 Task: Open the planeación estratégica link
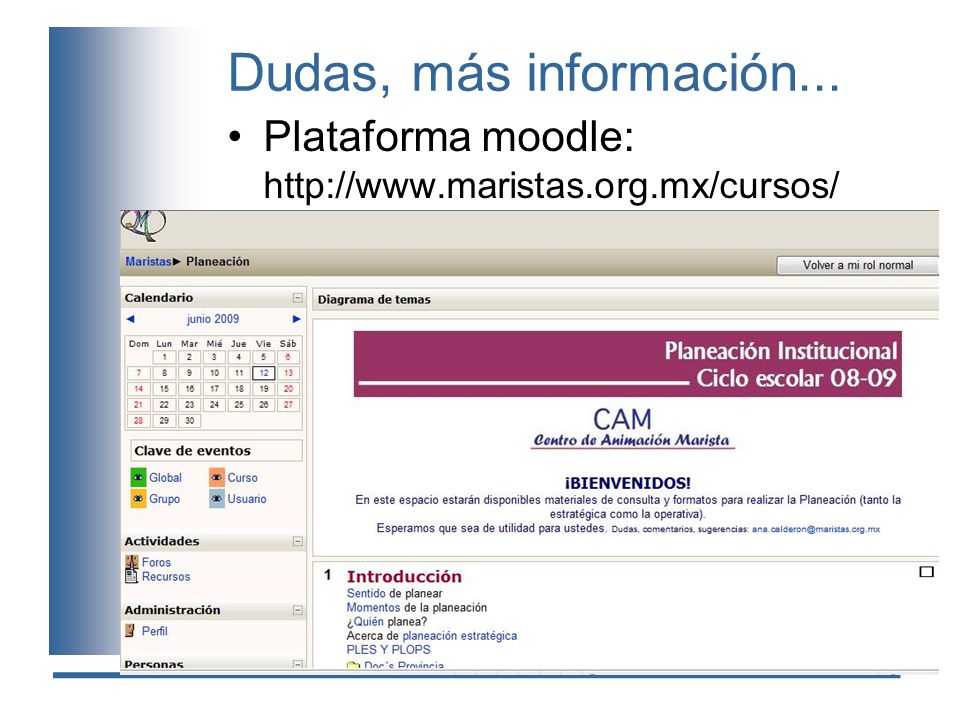tap(460, 636)
